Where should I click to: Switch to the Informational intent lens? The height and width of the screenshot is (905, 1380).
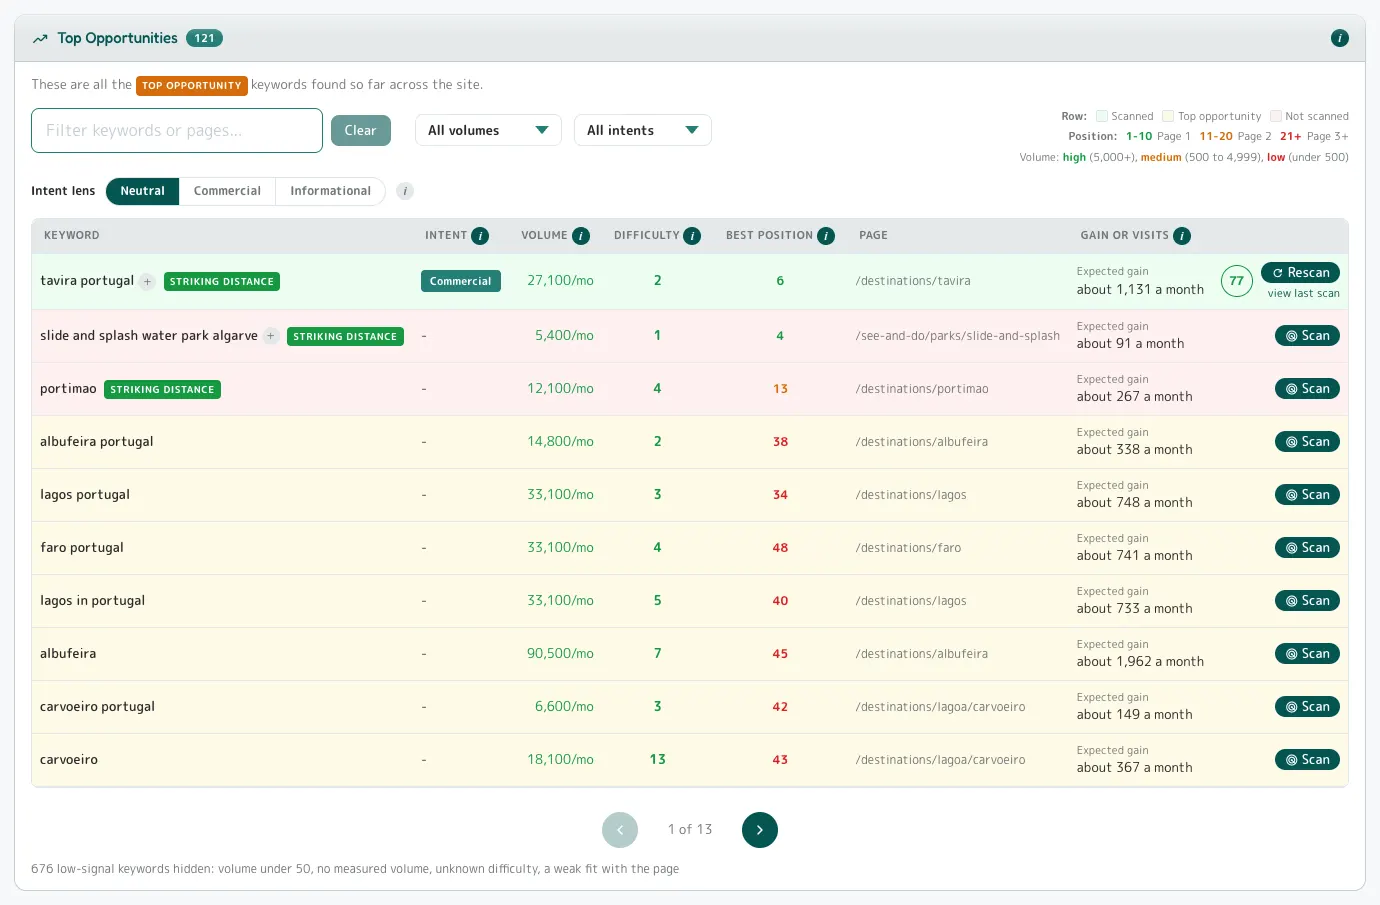(330, 191)
